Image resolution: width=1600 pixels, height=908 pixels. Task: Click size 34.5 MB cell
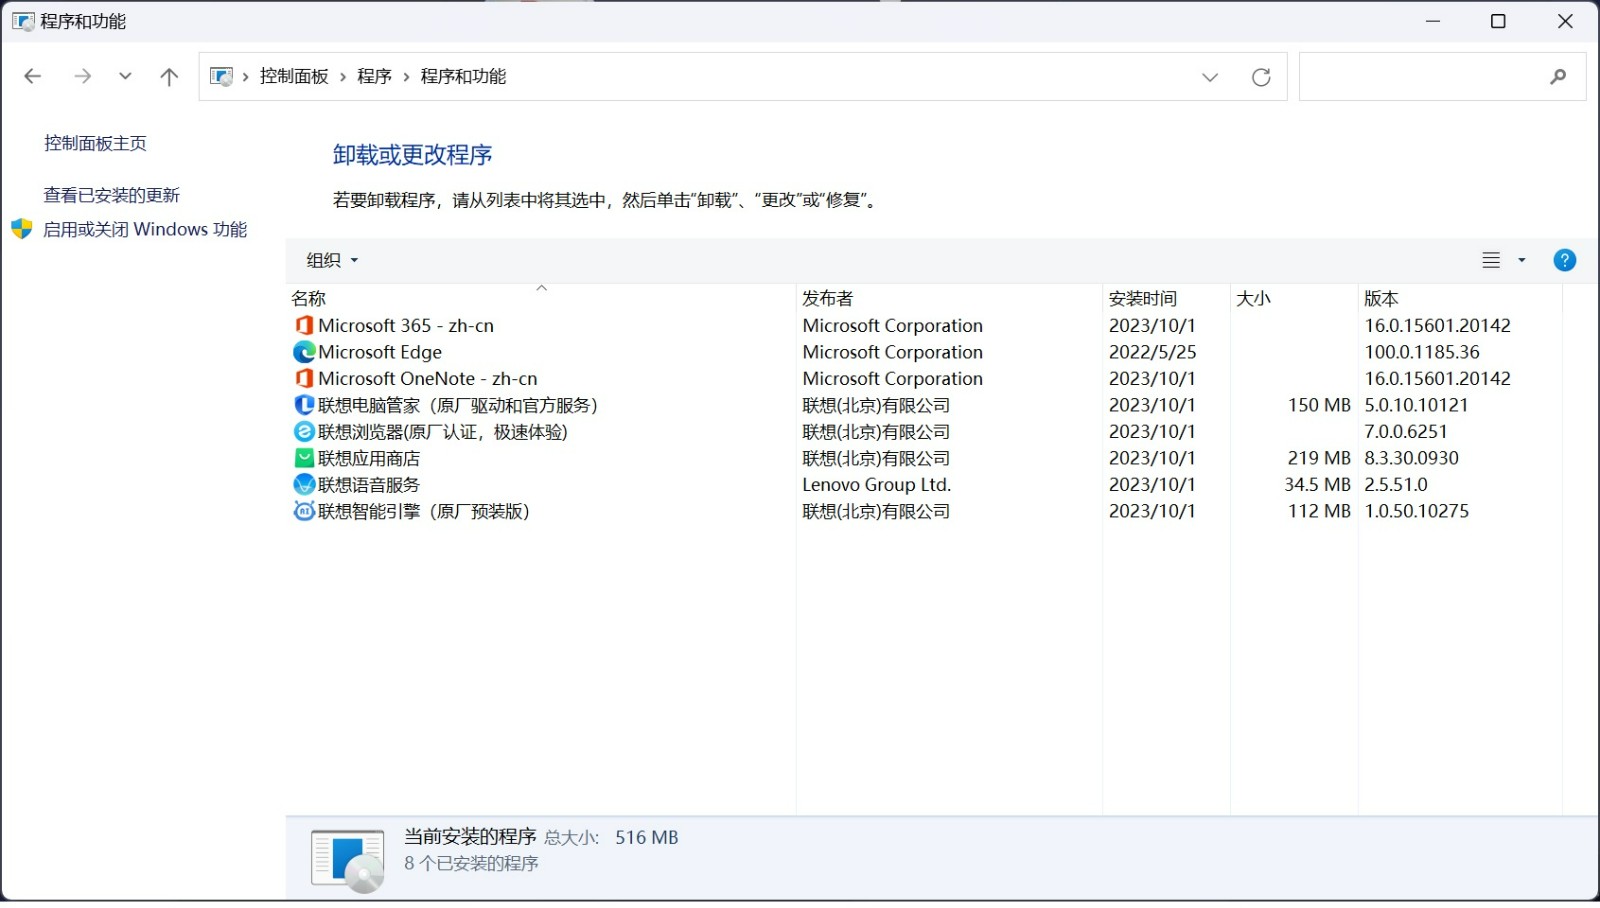tap(1317, 485)
